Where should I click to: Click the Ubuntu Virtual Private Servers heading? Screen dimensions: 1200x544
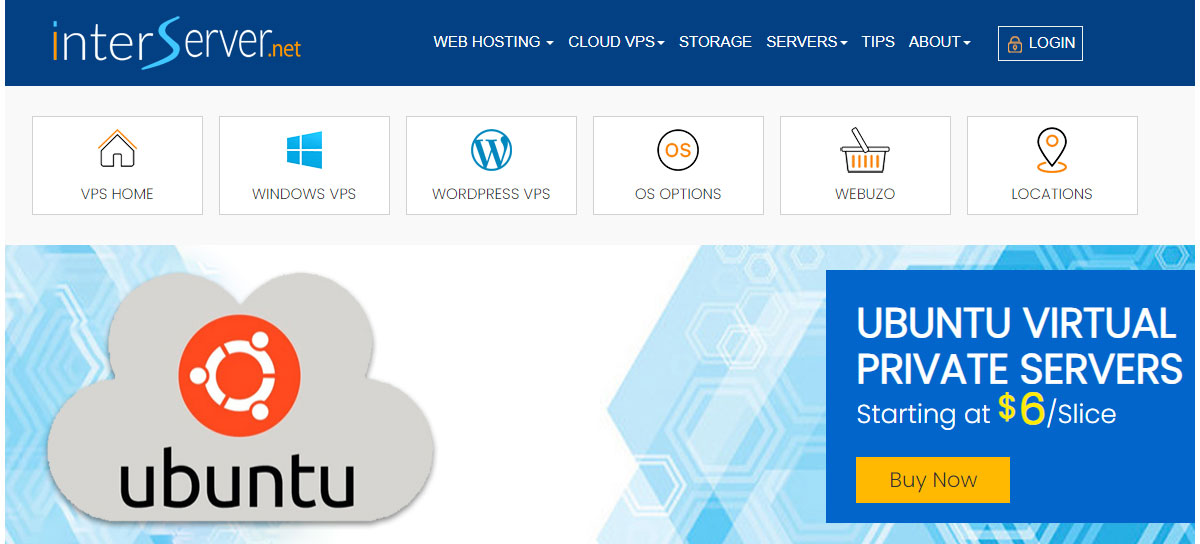coord(1019,346)
